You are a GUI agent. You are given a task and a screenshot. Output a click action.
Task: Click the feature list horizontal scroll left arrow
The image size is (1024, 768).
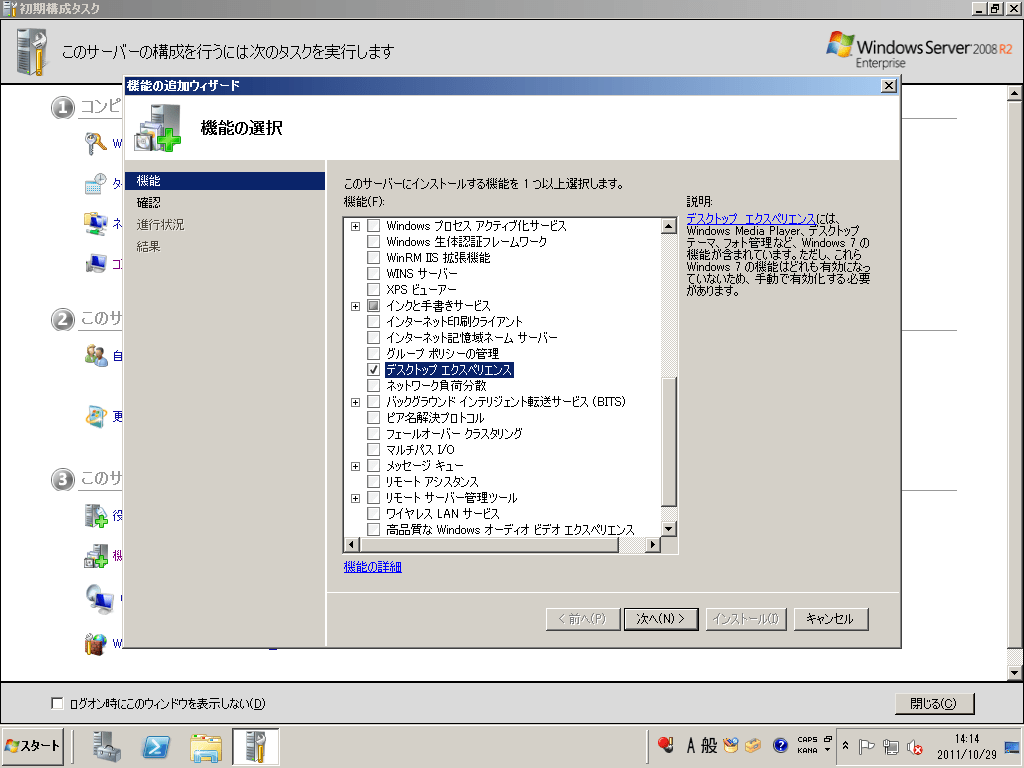point(352,545)
